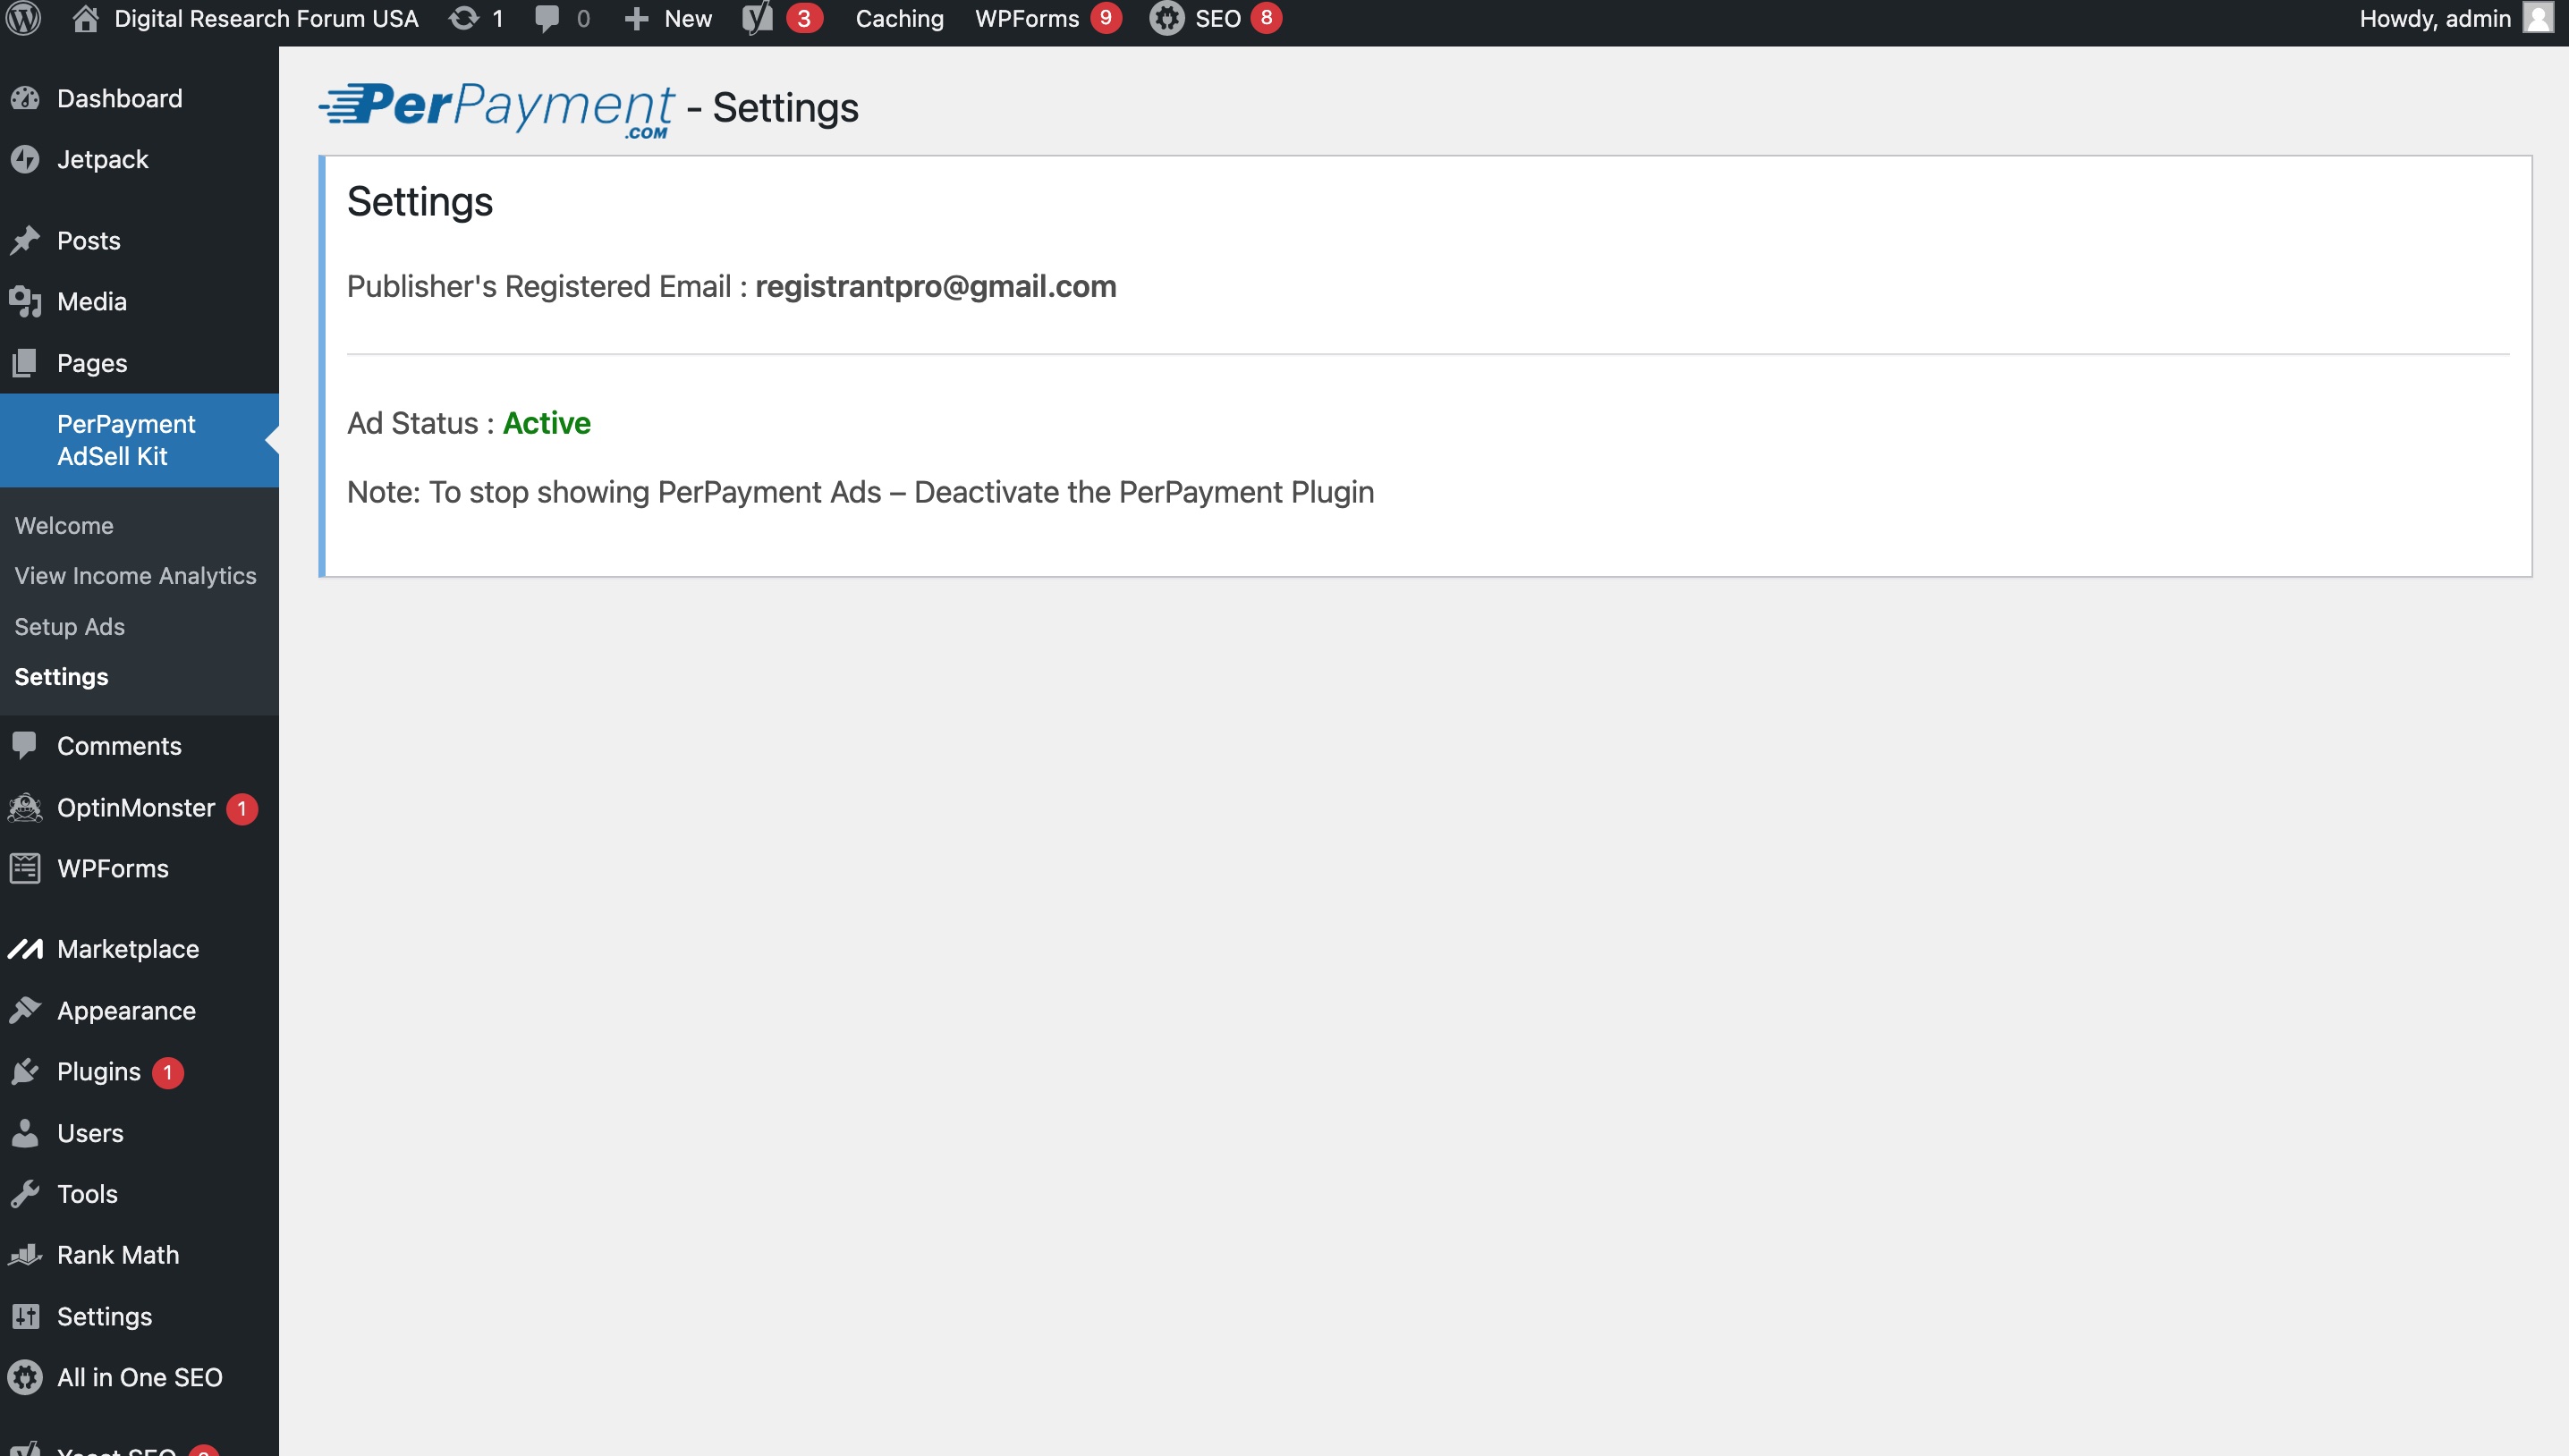Open Howdy, admin account menu

tap(2435, 18)
